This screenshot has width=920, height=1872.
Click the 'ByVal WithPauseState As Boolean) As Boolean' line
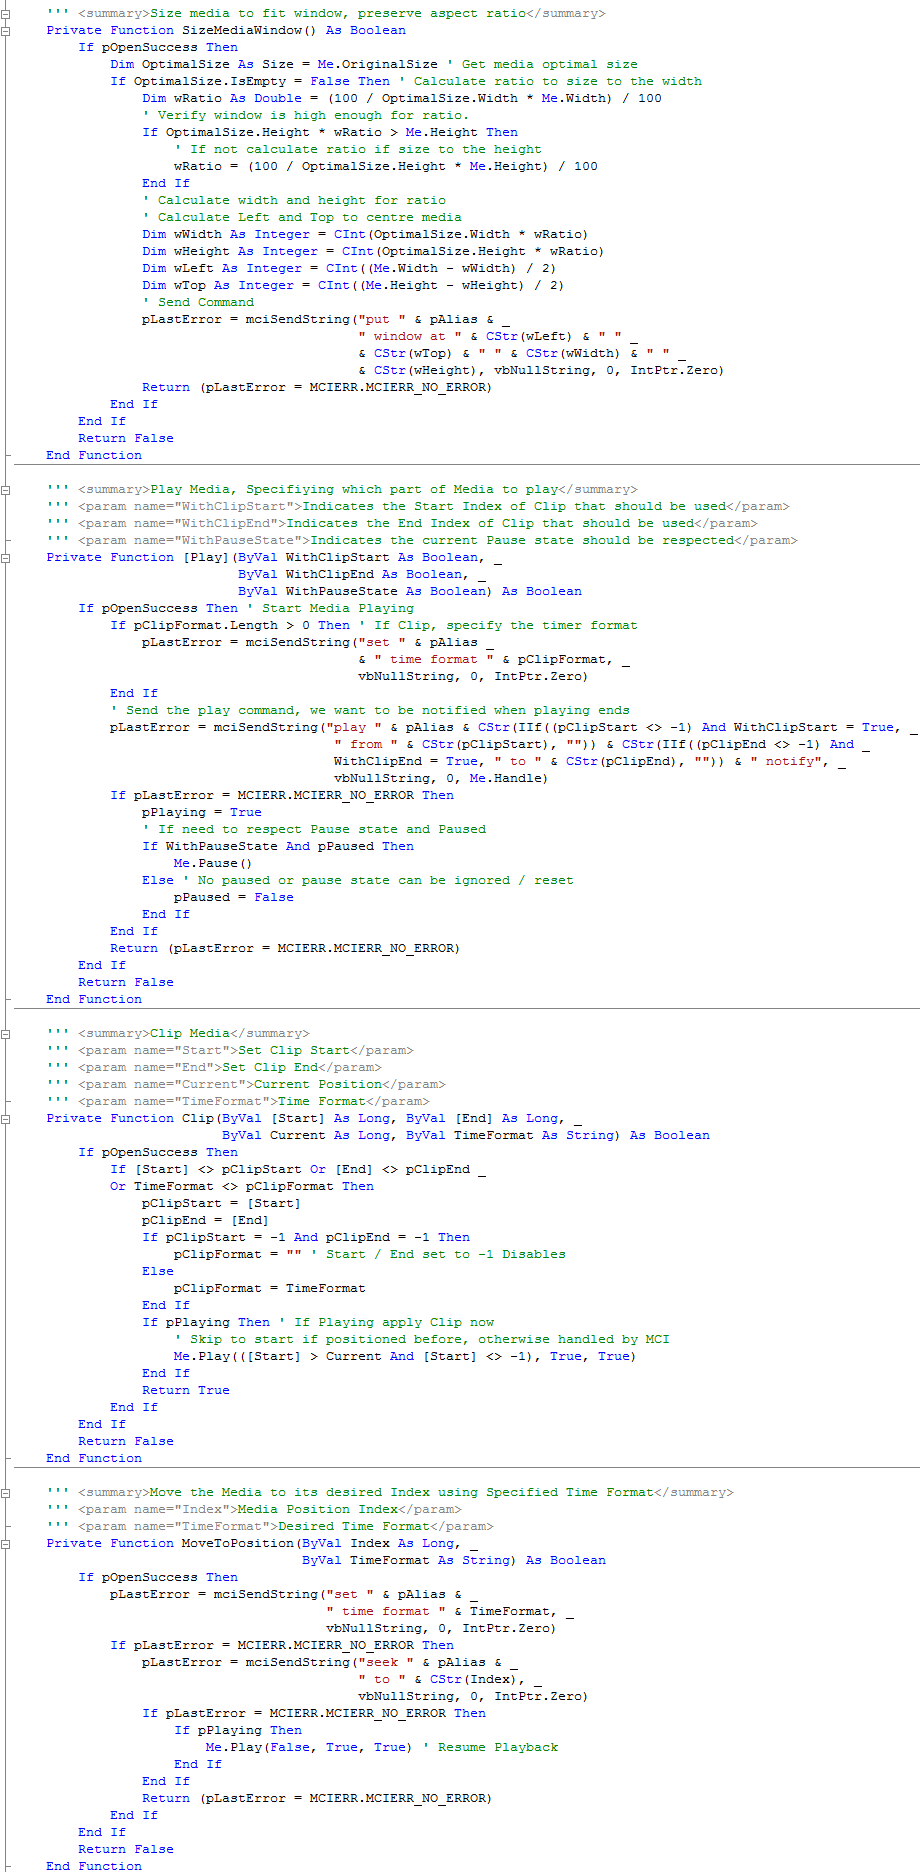410,592
